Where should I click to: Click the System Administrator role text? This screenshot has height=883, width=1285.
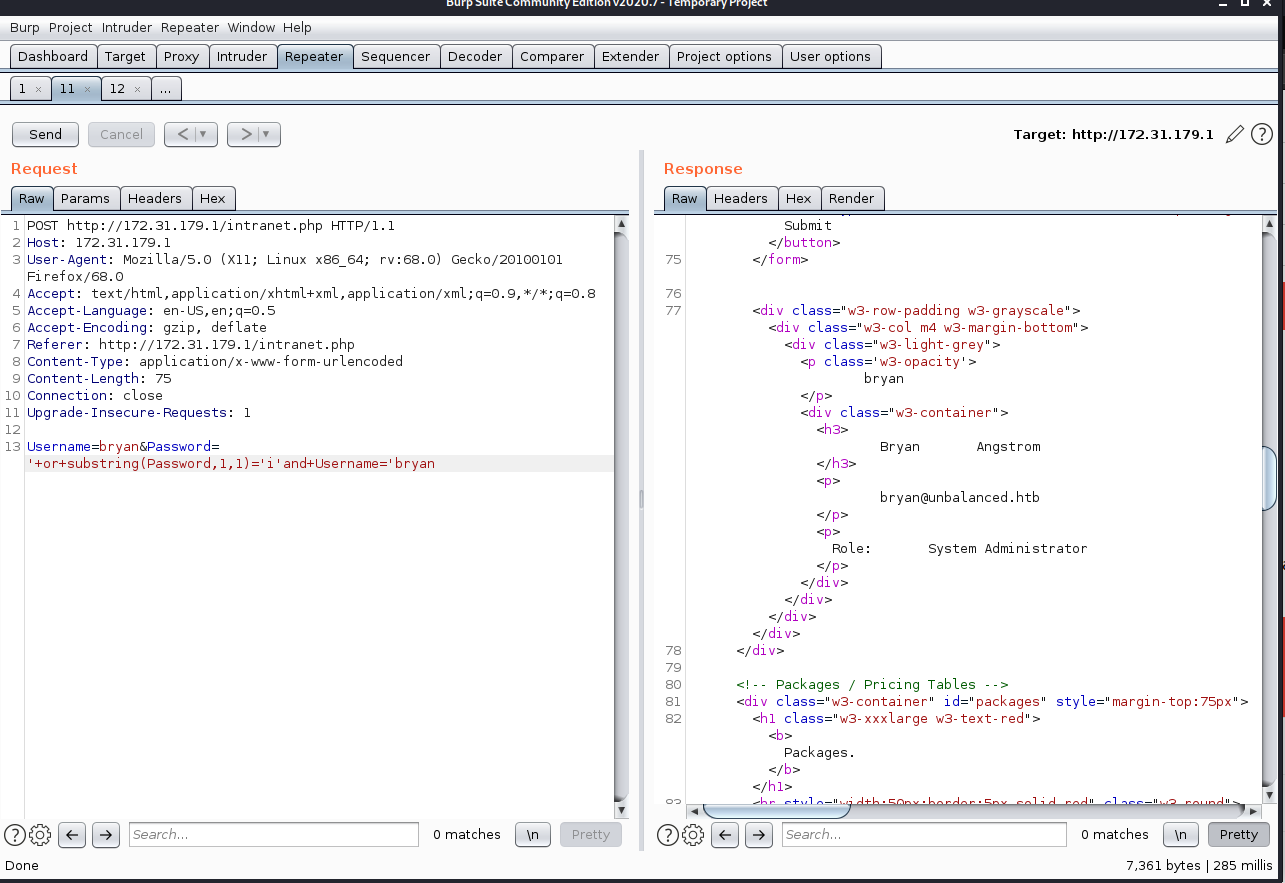coord(1007,548)
